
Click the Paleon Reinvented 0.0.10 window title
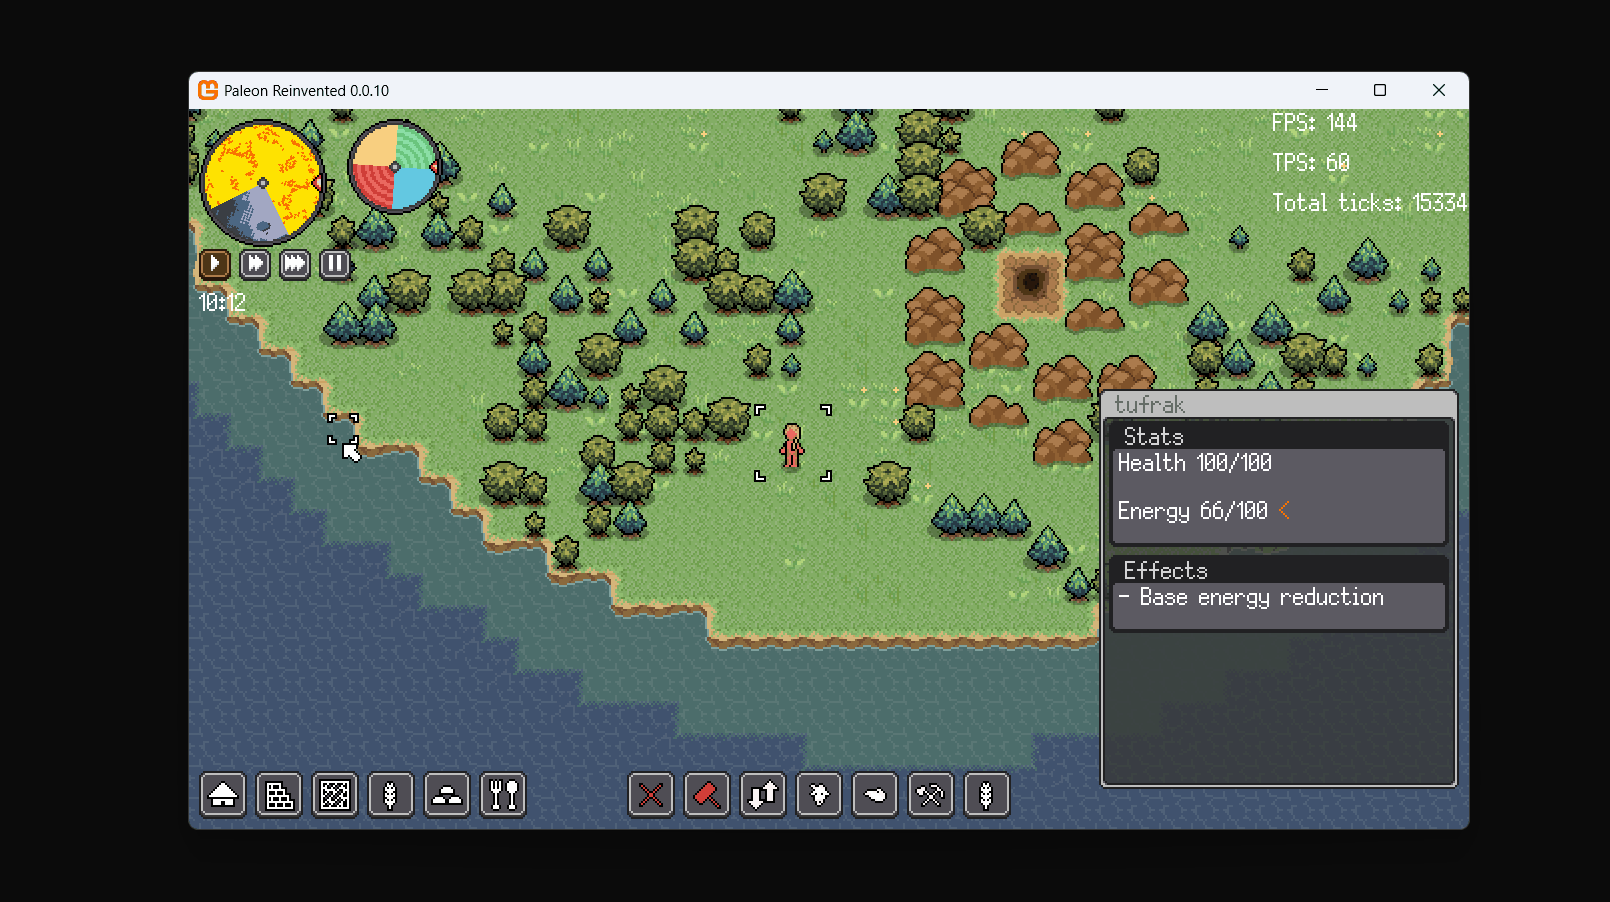[x=306, y=91]
